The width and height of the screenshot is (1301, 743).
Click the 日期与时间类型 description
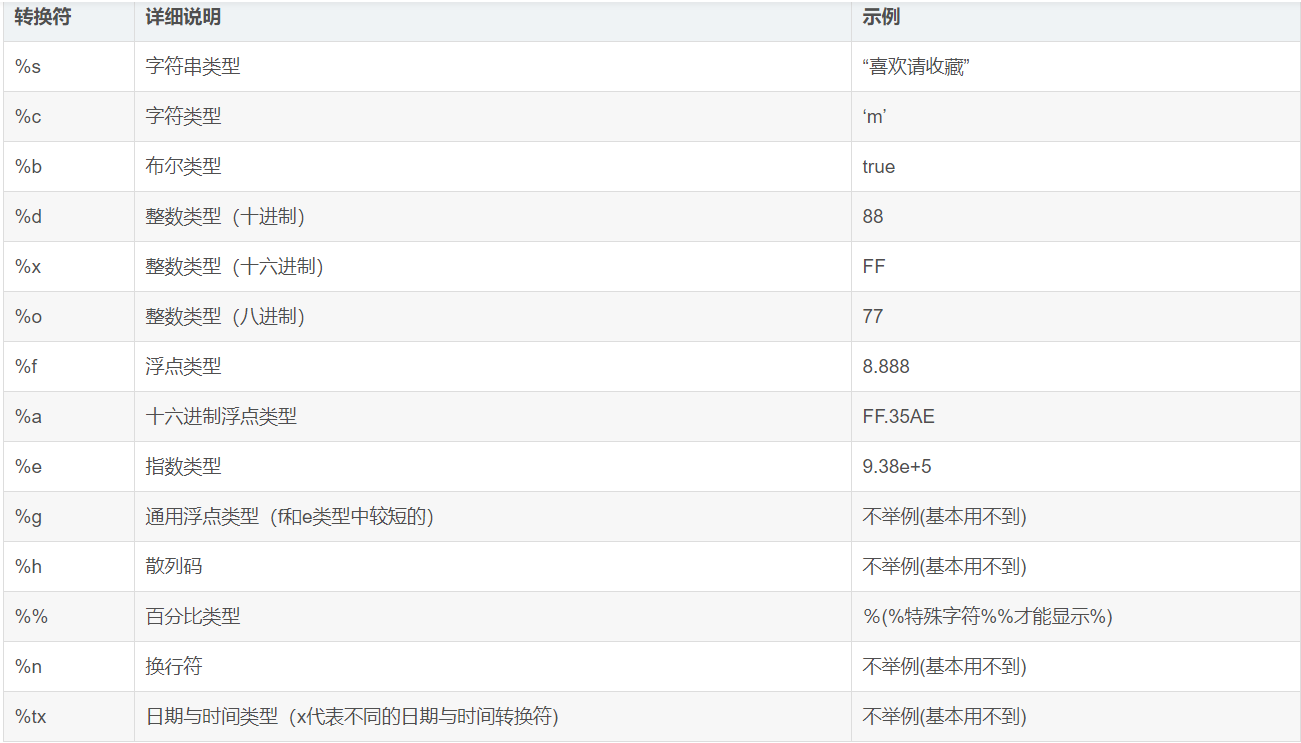(352, 717)
